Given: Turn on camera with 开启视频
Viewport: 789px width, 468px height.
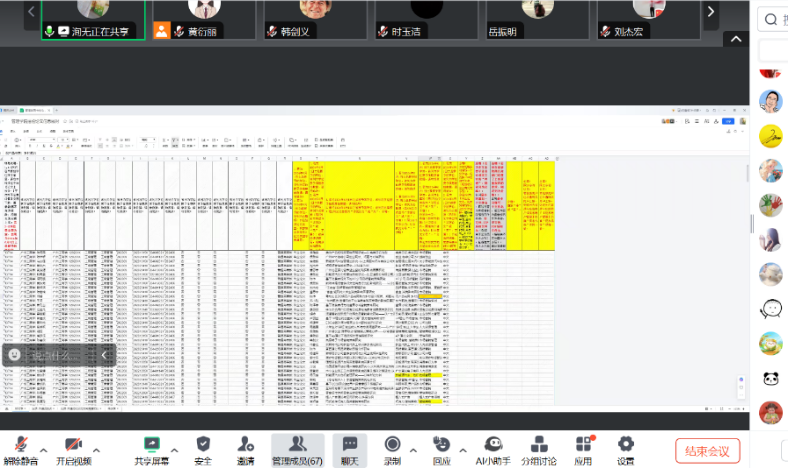Looking at the screenshot, I should [x=72, y=448].
